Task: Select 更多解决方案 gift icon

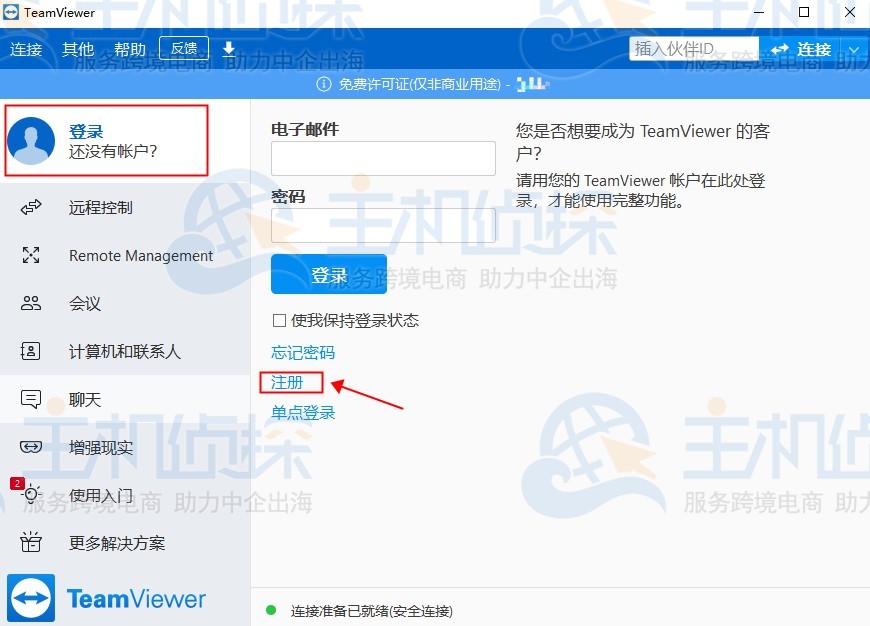Action: (30, 543)
